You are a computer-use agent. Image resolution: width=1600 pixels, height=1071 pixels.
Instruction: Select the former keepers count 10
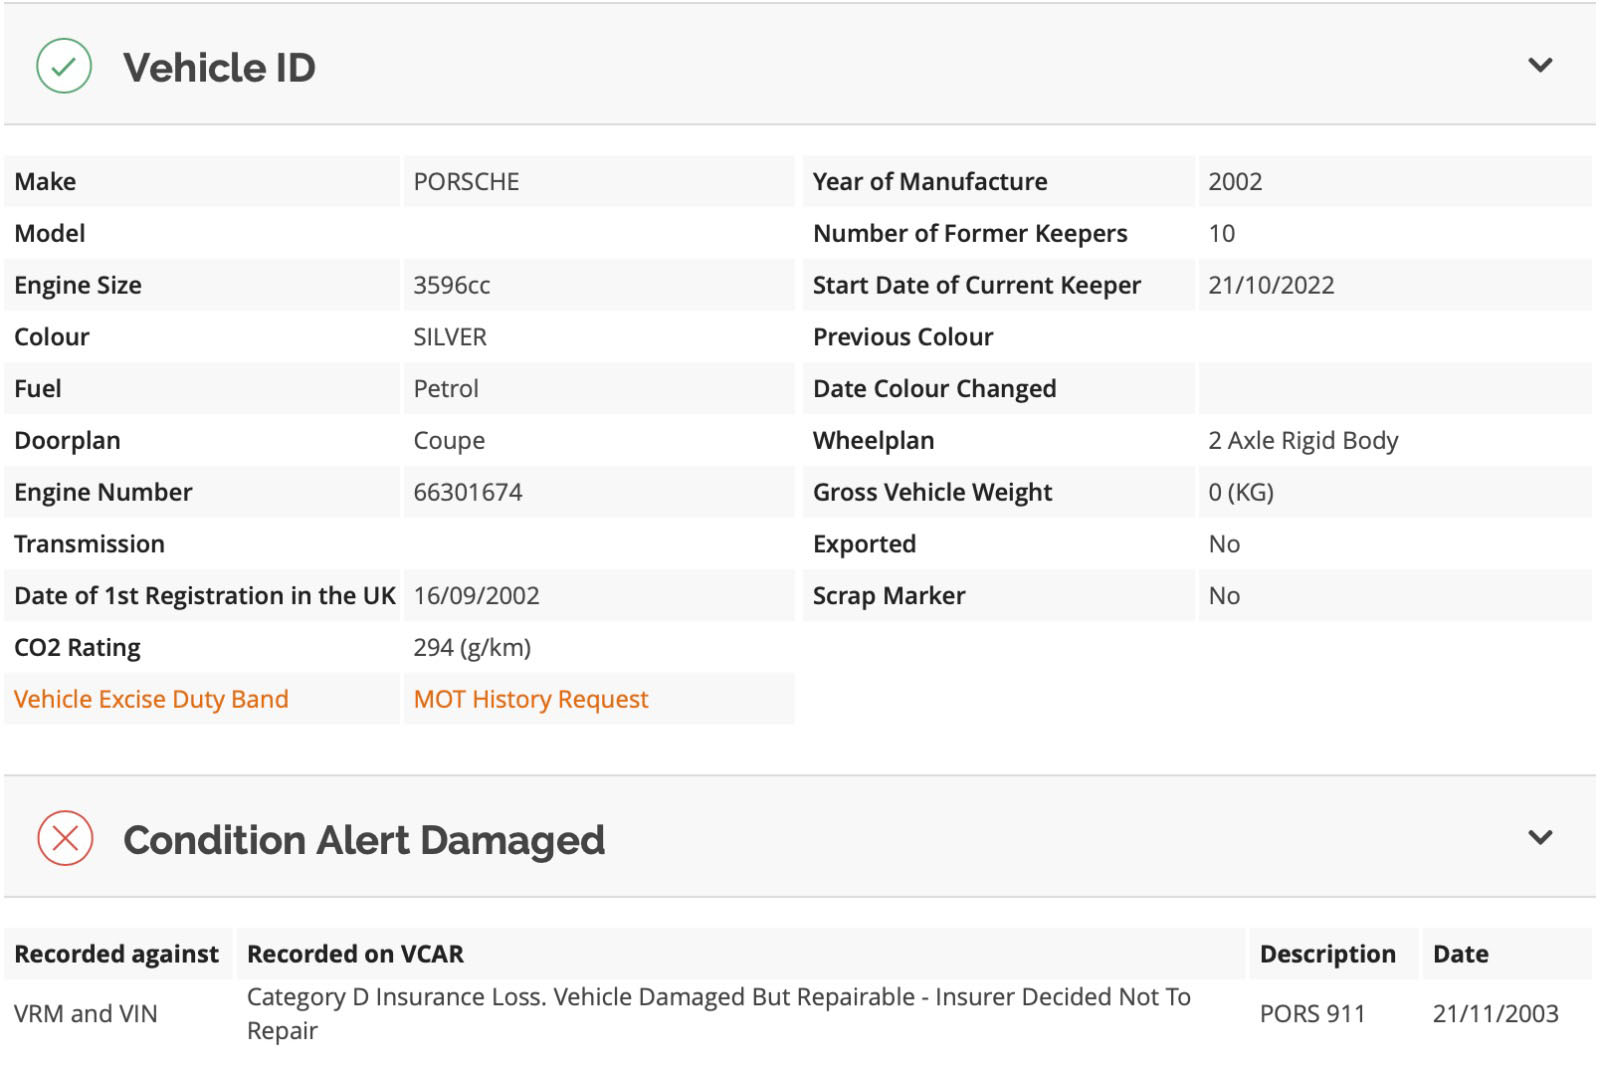click(x=1221, y=233)
